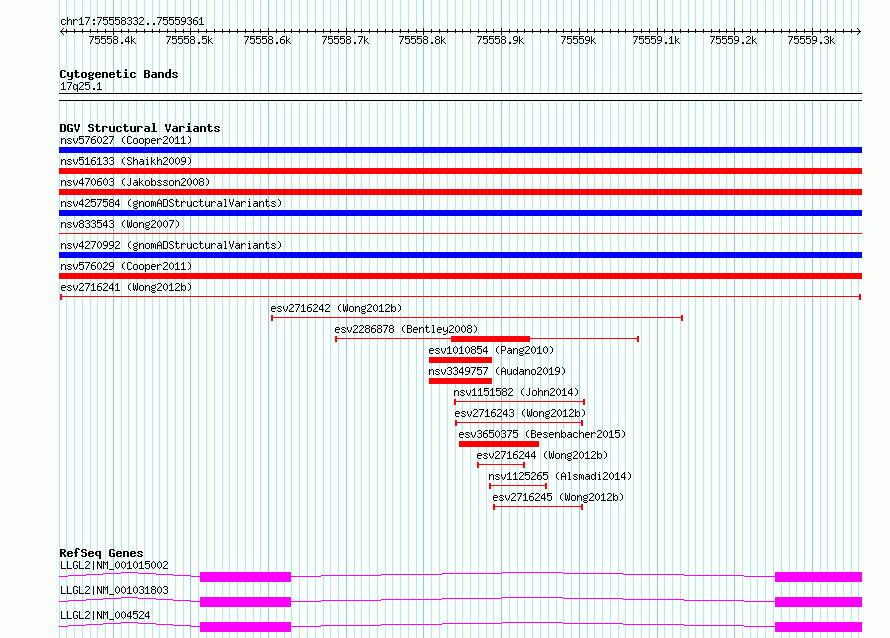The height and width of the screenshot is (638, 890).
Task: Click the 75558.4k ruler tick label
Action: click(x=112, y=40)
